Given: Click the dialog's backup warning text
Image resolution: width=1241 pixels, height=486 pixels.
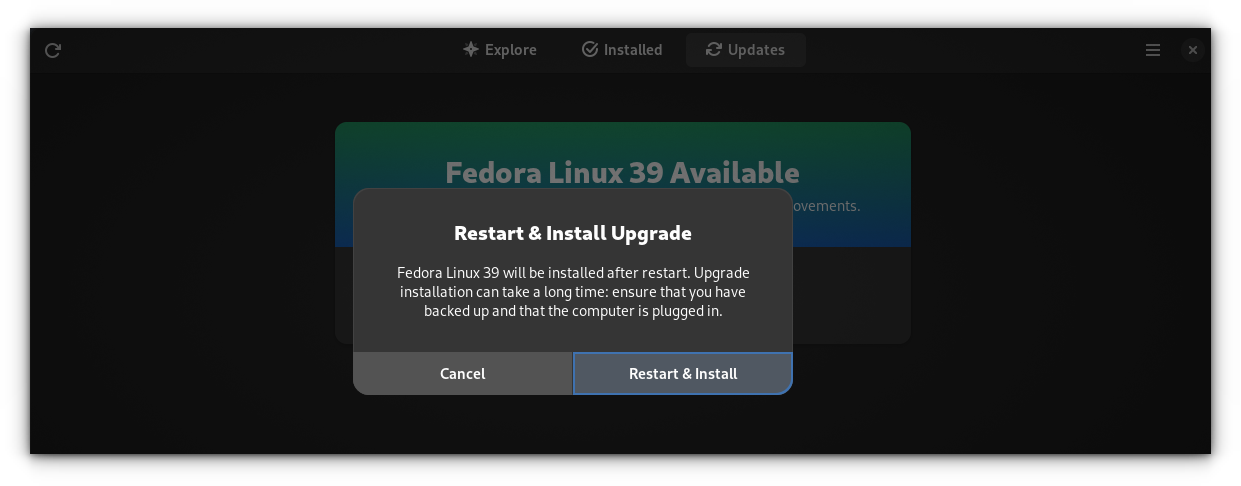Looking at the screenshot, I should pyautogui.click(x=573, y=292).
